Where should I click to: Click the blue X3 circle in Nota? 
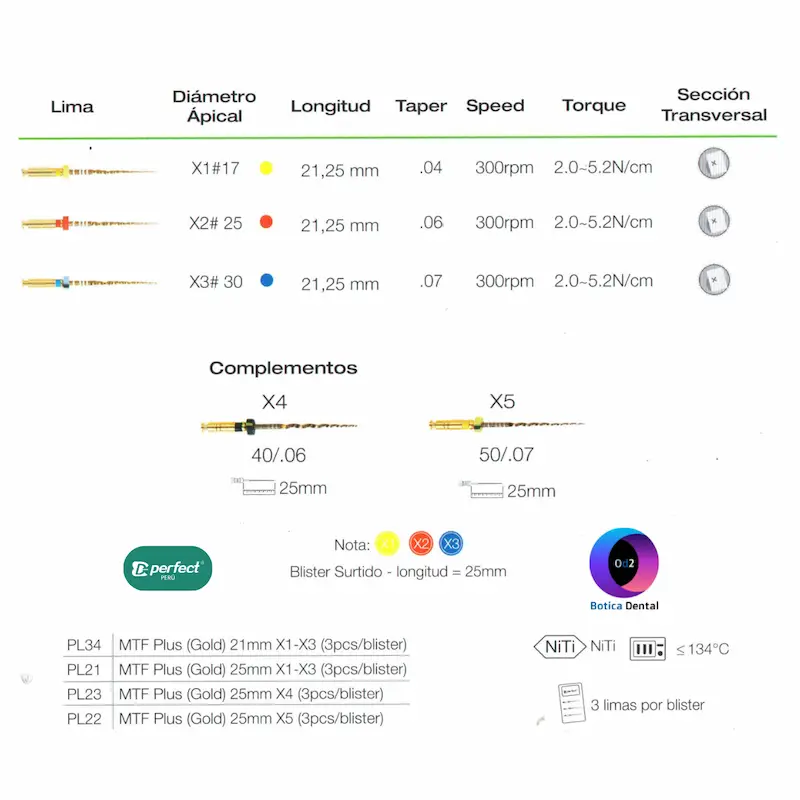pyautogui.click(x=451, y=544)
